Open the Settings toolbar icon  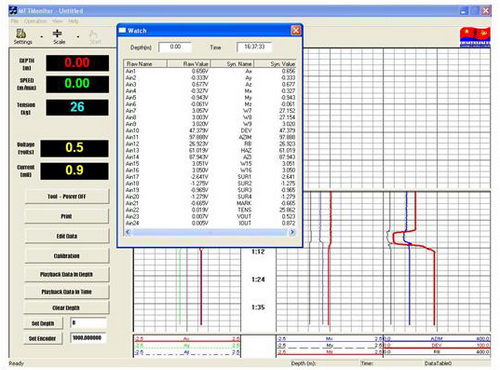tap(22, 36)
